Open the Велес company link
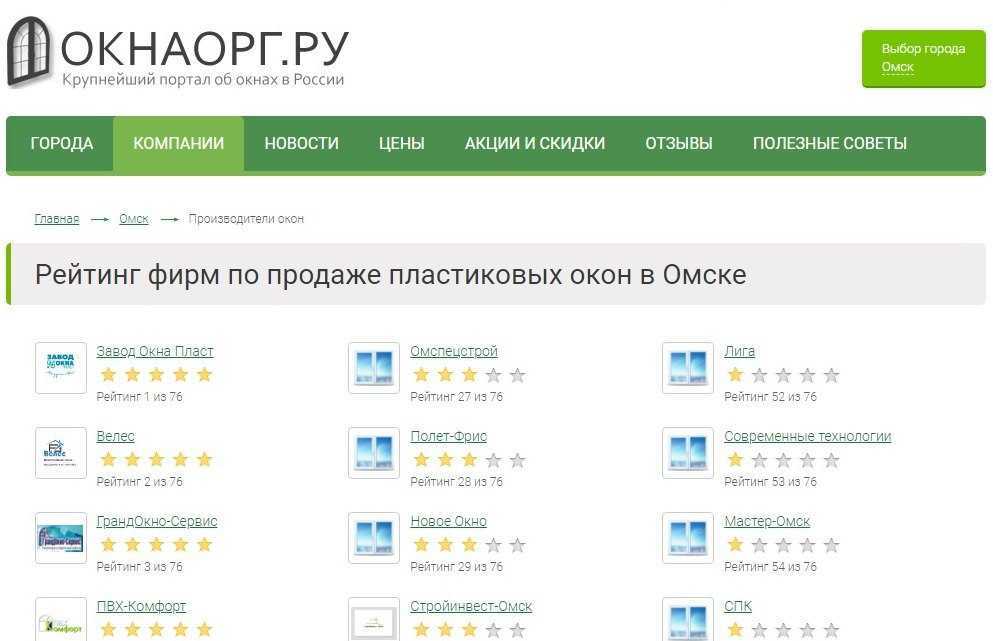The height and width of the screenshot is (641, 993). point(115,436)
